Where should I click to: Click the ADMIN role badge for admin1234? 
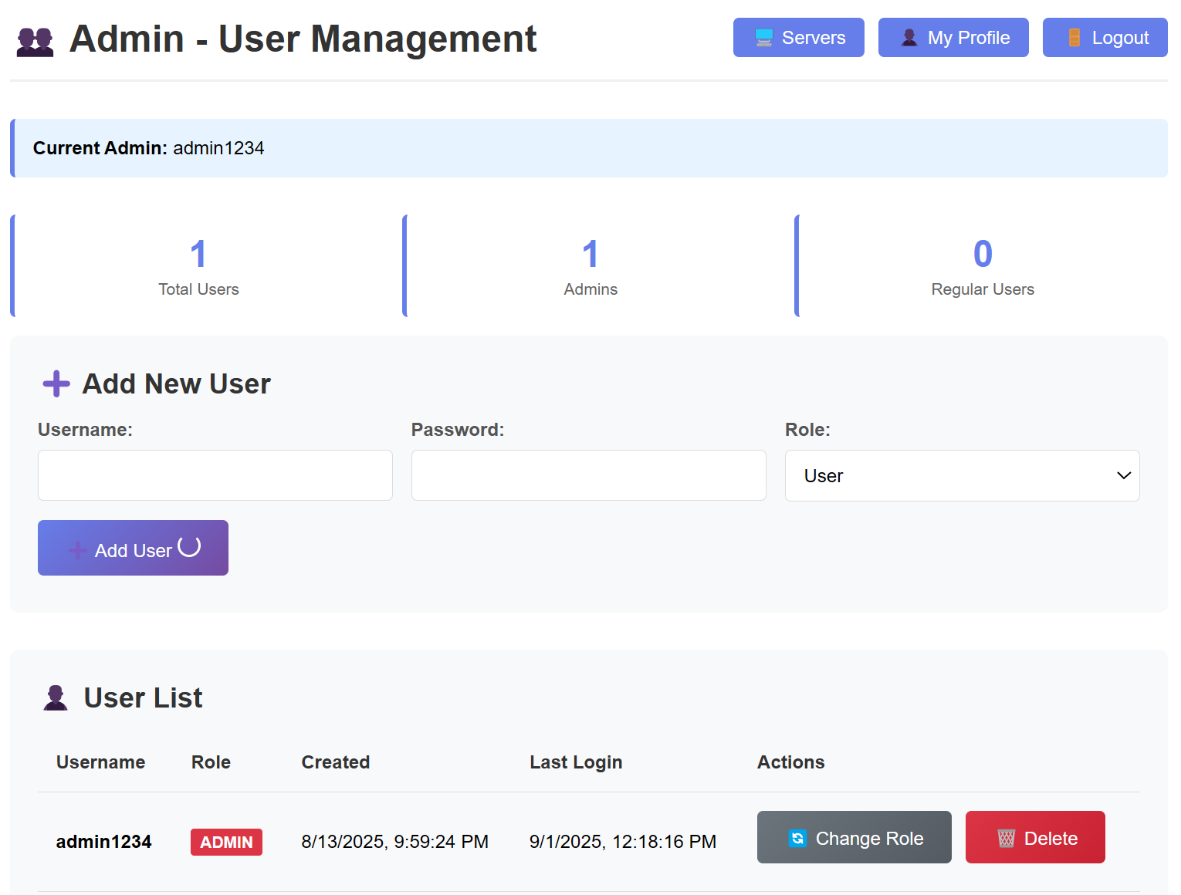coord(226,842)
